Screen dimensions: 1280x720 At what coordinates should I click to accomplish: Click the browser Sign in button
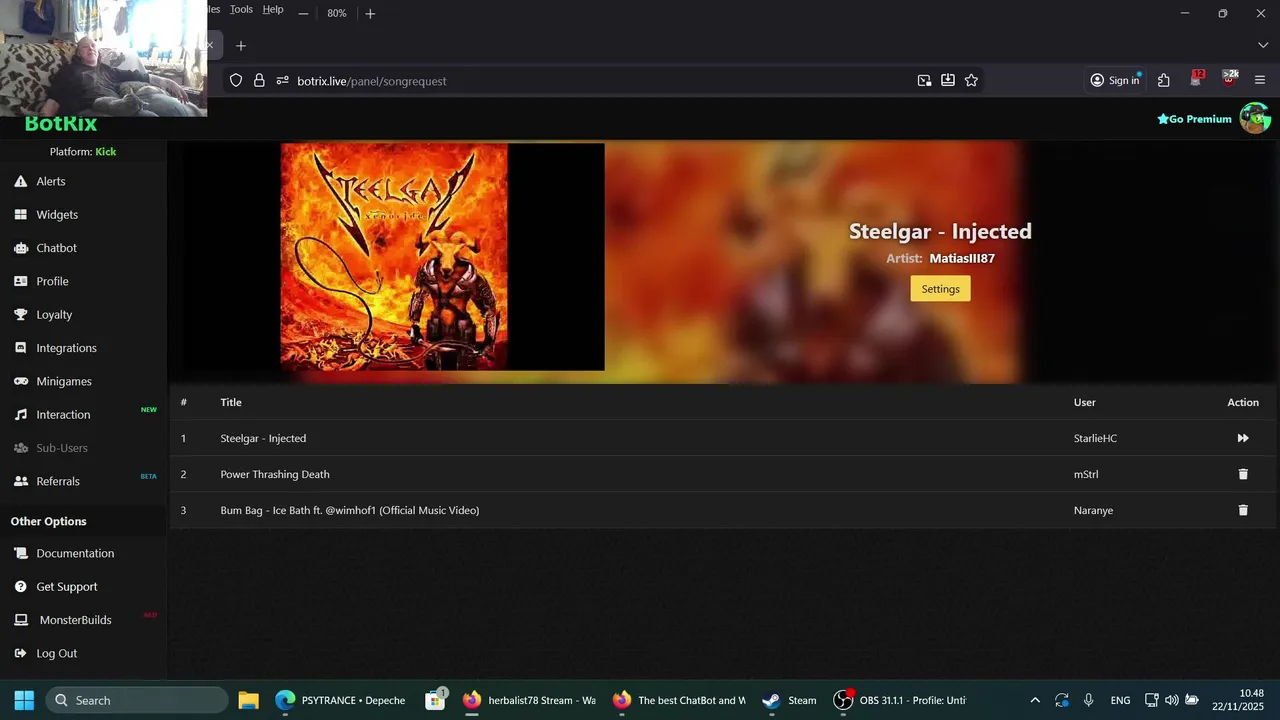point(1115,81)
